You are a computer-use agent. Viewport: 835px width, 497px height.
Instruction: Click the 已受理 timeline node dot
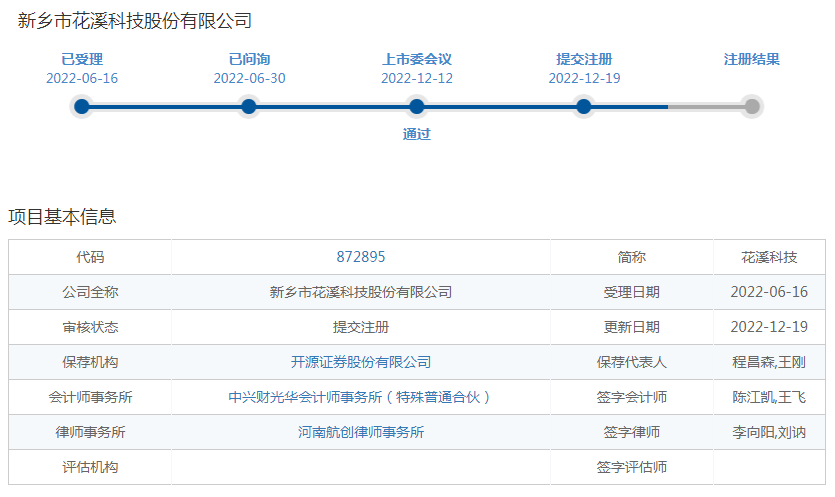point(82,107)
